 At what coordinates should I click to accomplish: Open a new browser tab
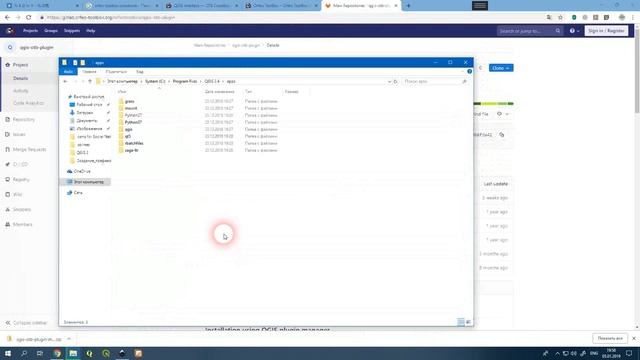coord(409,6)
